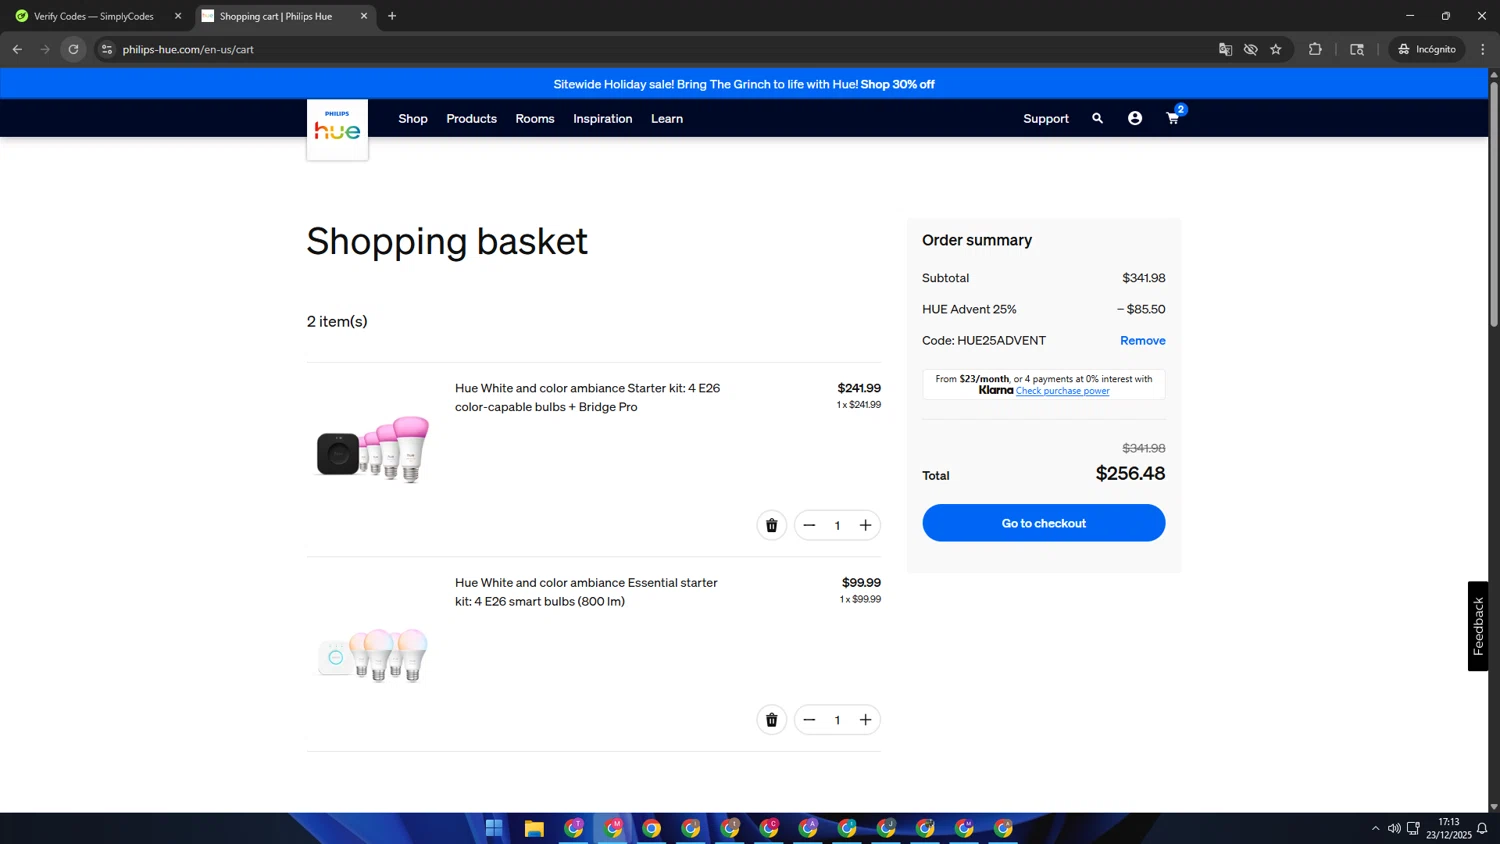Open the Incógnito profile indicator

1427,49
